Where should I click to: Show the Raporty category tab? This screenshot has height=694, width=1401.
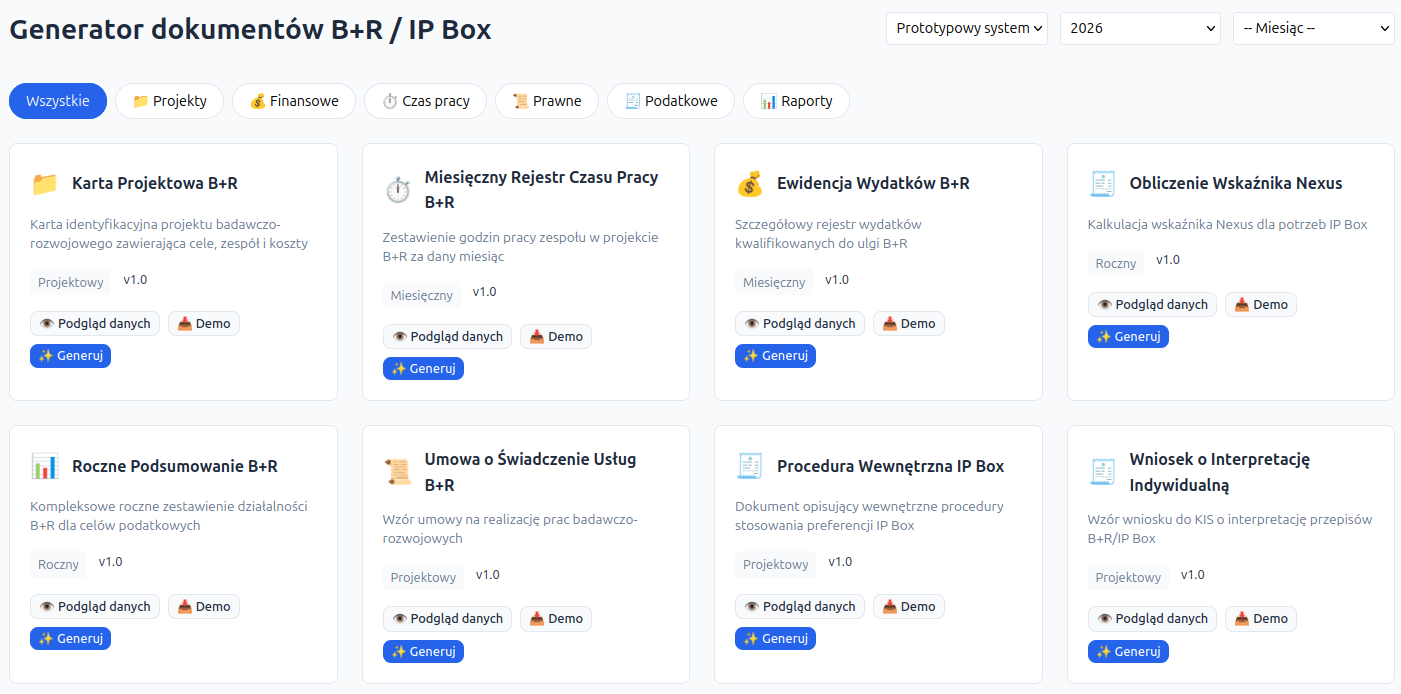pyautogui.click(x=796, y=101)
